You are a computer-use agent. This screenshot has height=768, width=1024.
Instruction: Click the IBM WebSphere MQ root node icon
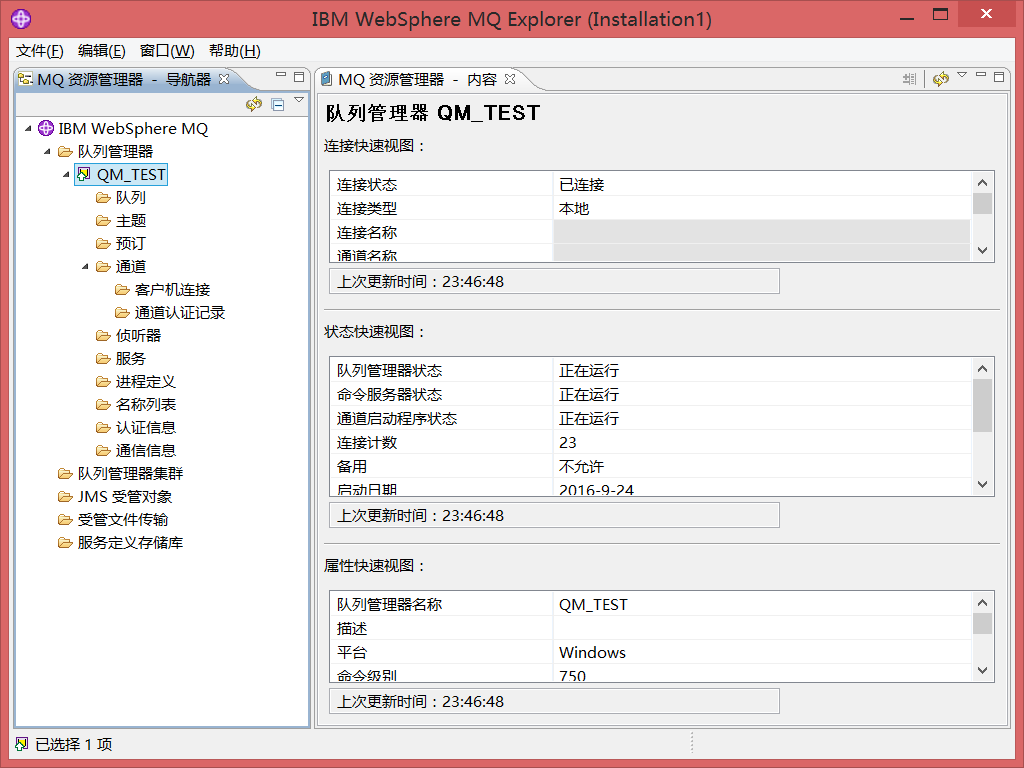(x=46, y=128)
